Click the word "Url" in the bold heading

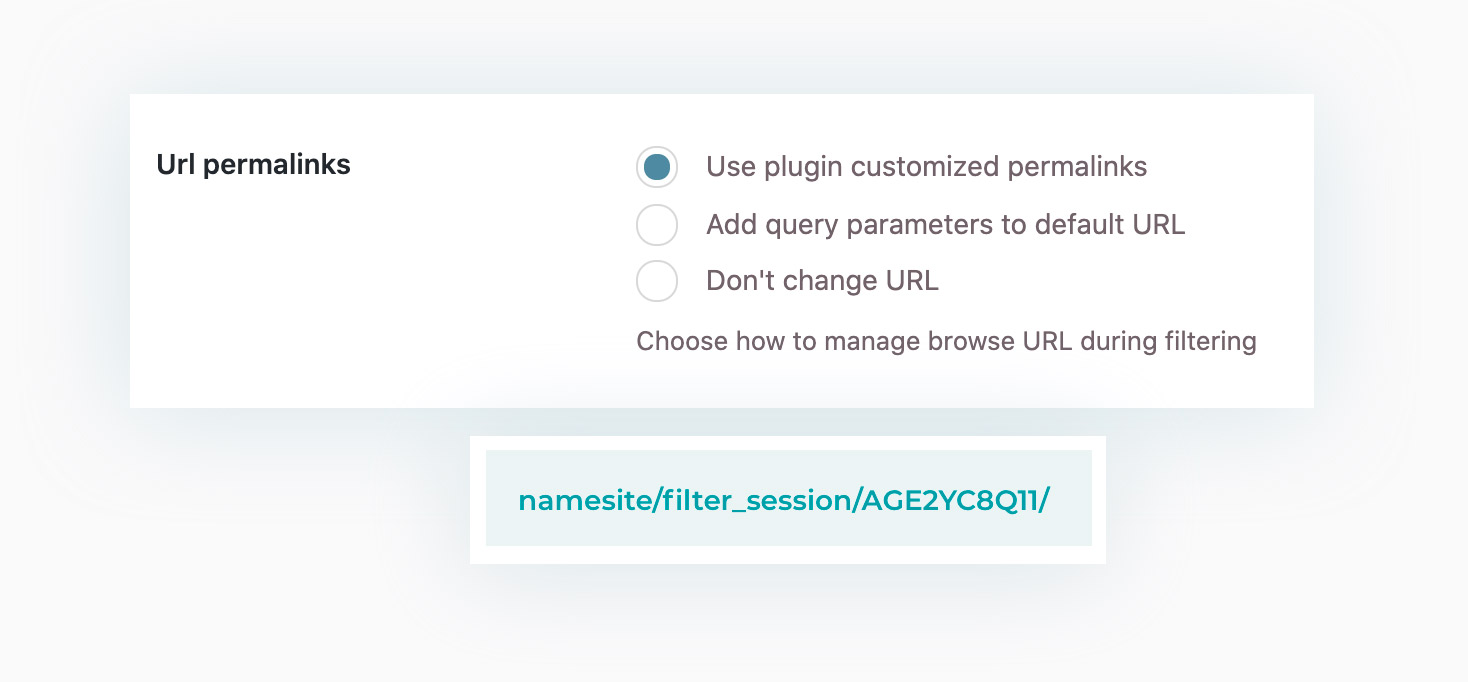pos(176,165)
